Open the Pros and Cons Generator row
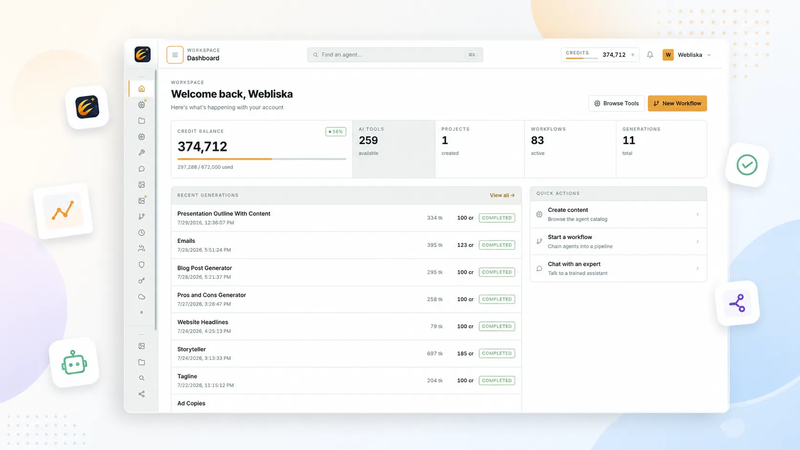 click(x=346, y=299)
